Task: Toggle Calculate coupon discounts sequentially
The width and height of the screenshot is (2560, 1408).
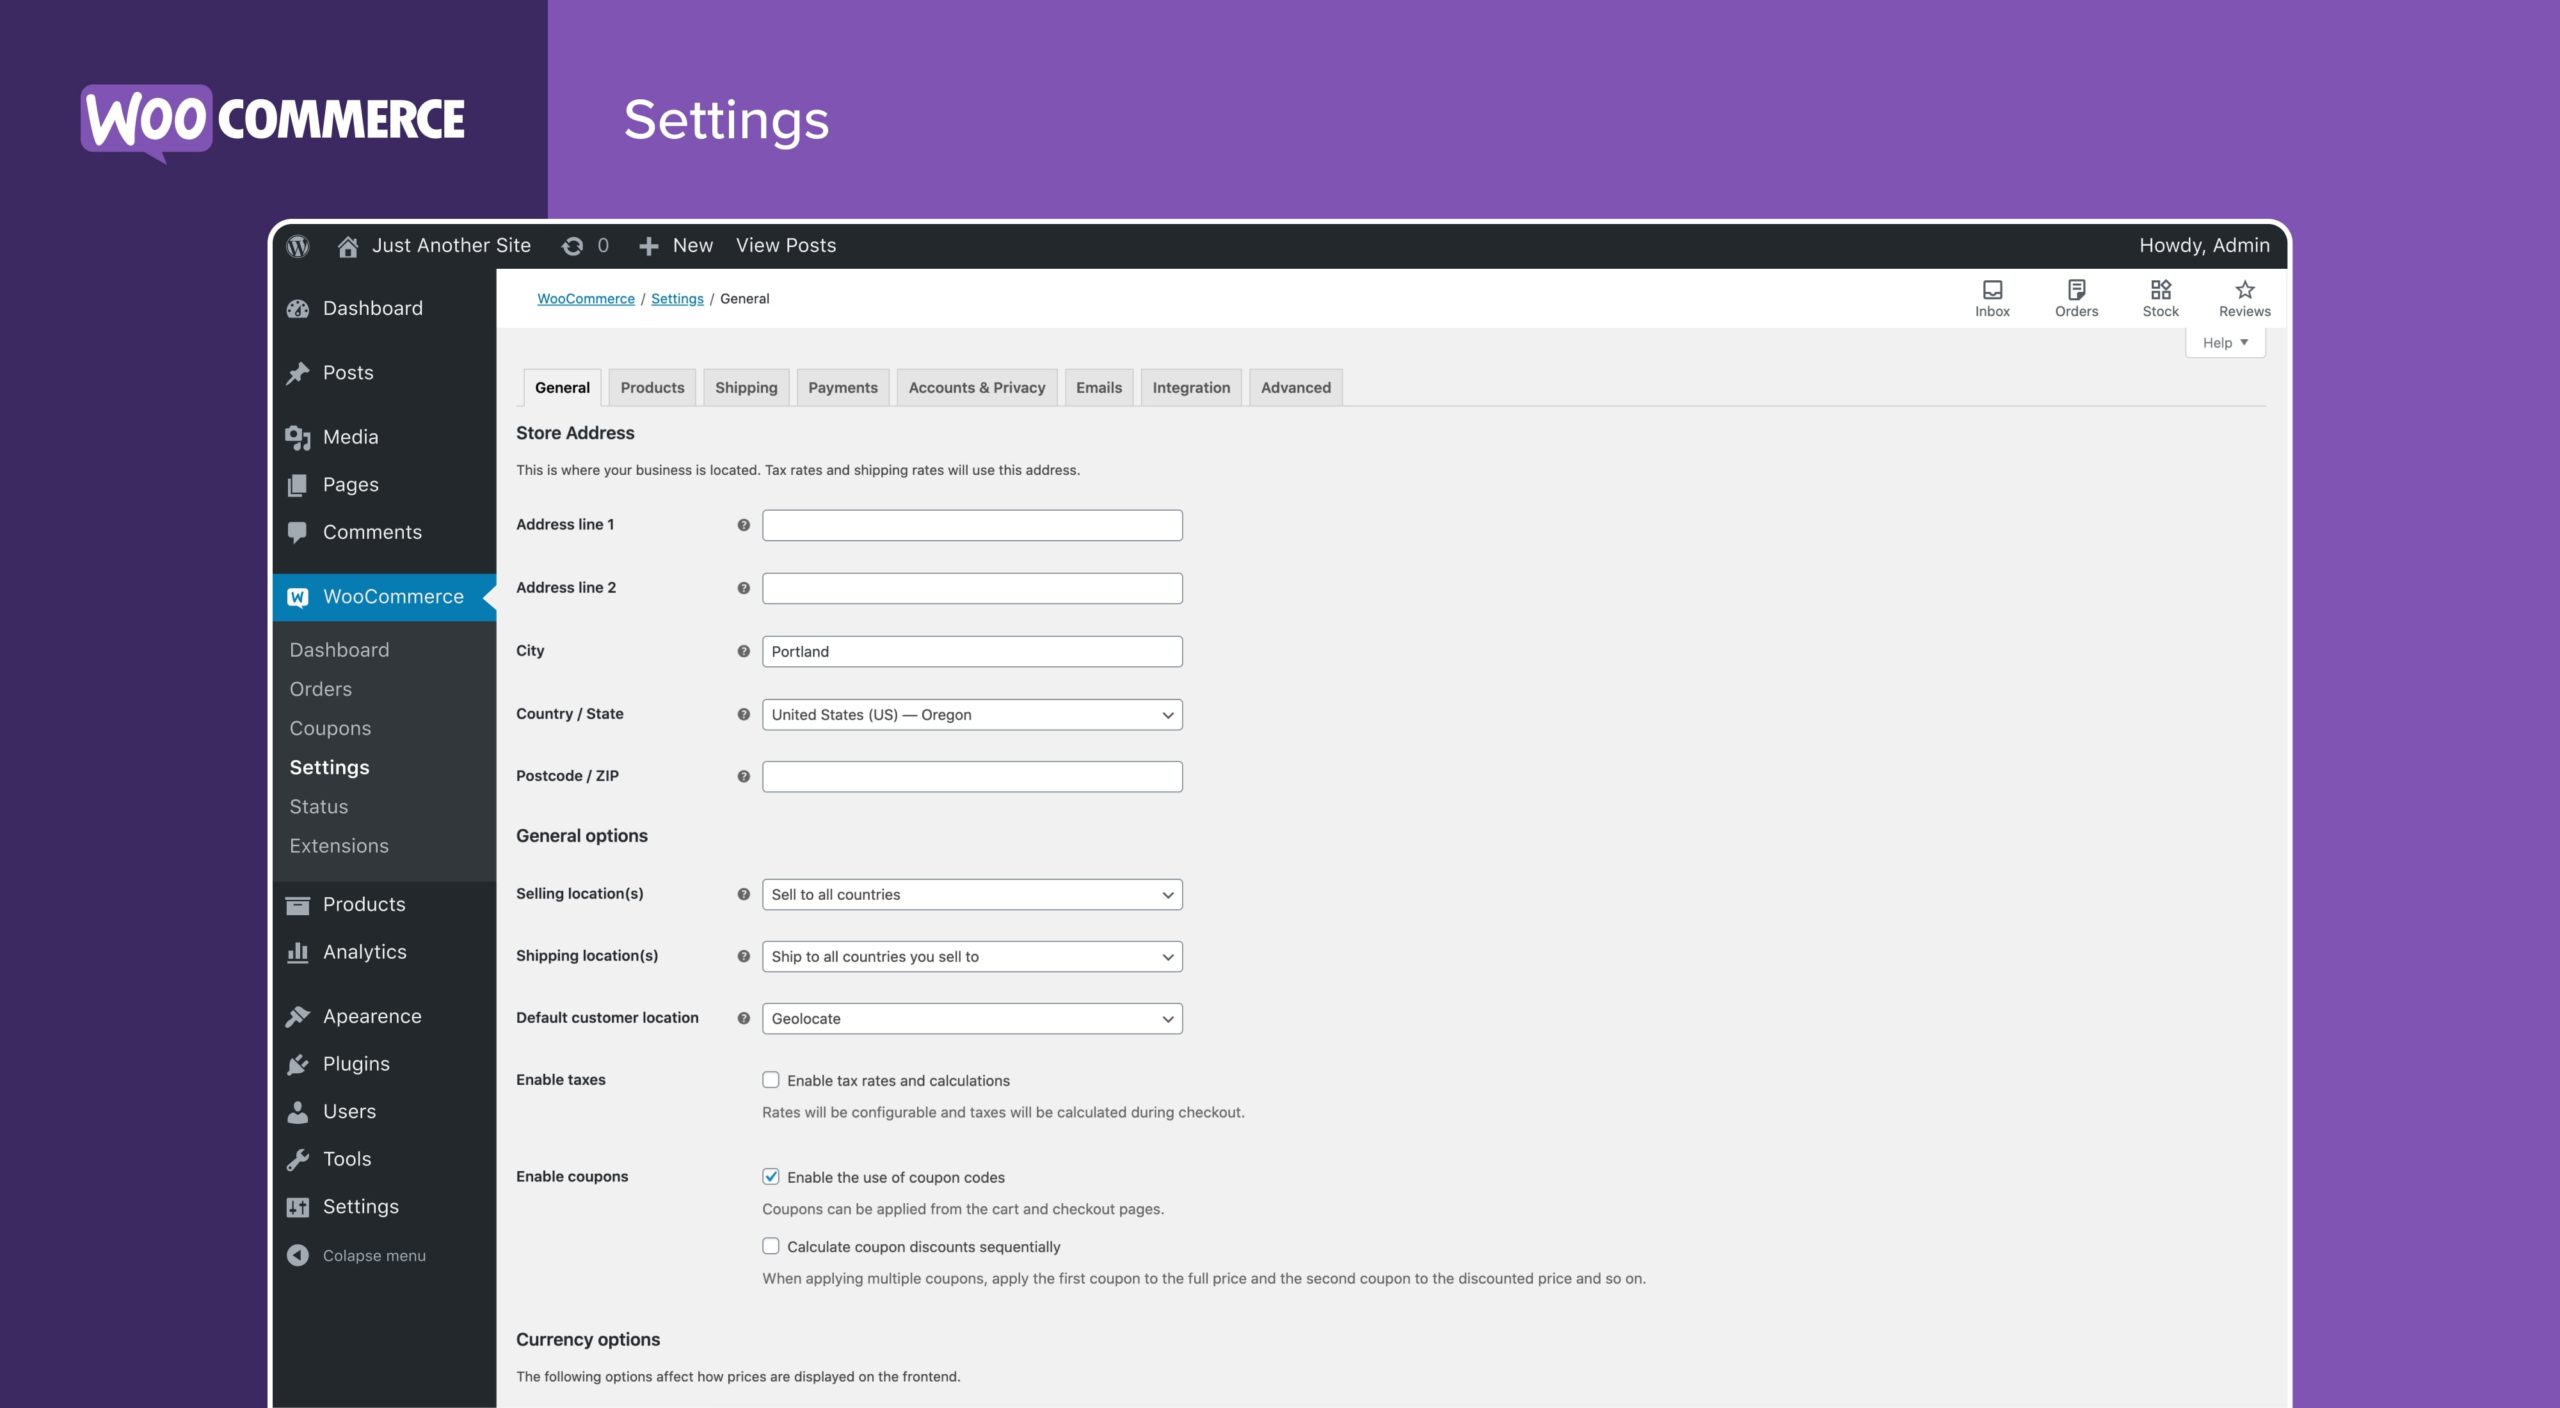Action: point(771,1247)
